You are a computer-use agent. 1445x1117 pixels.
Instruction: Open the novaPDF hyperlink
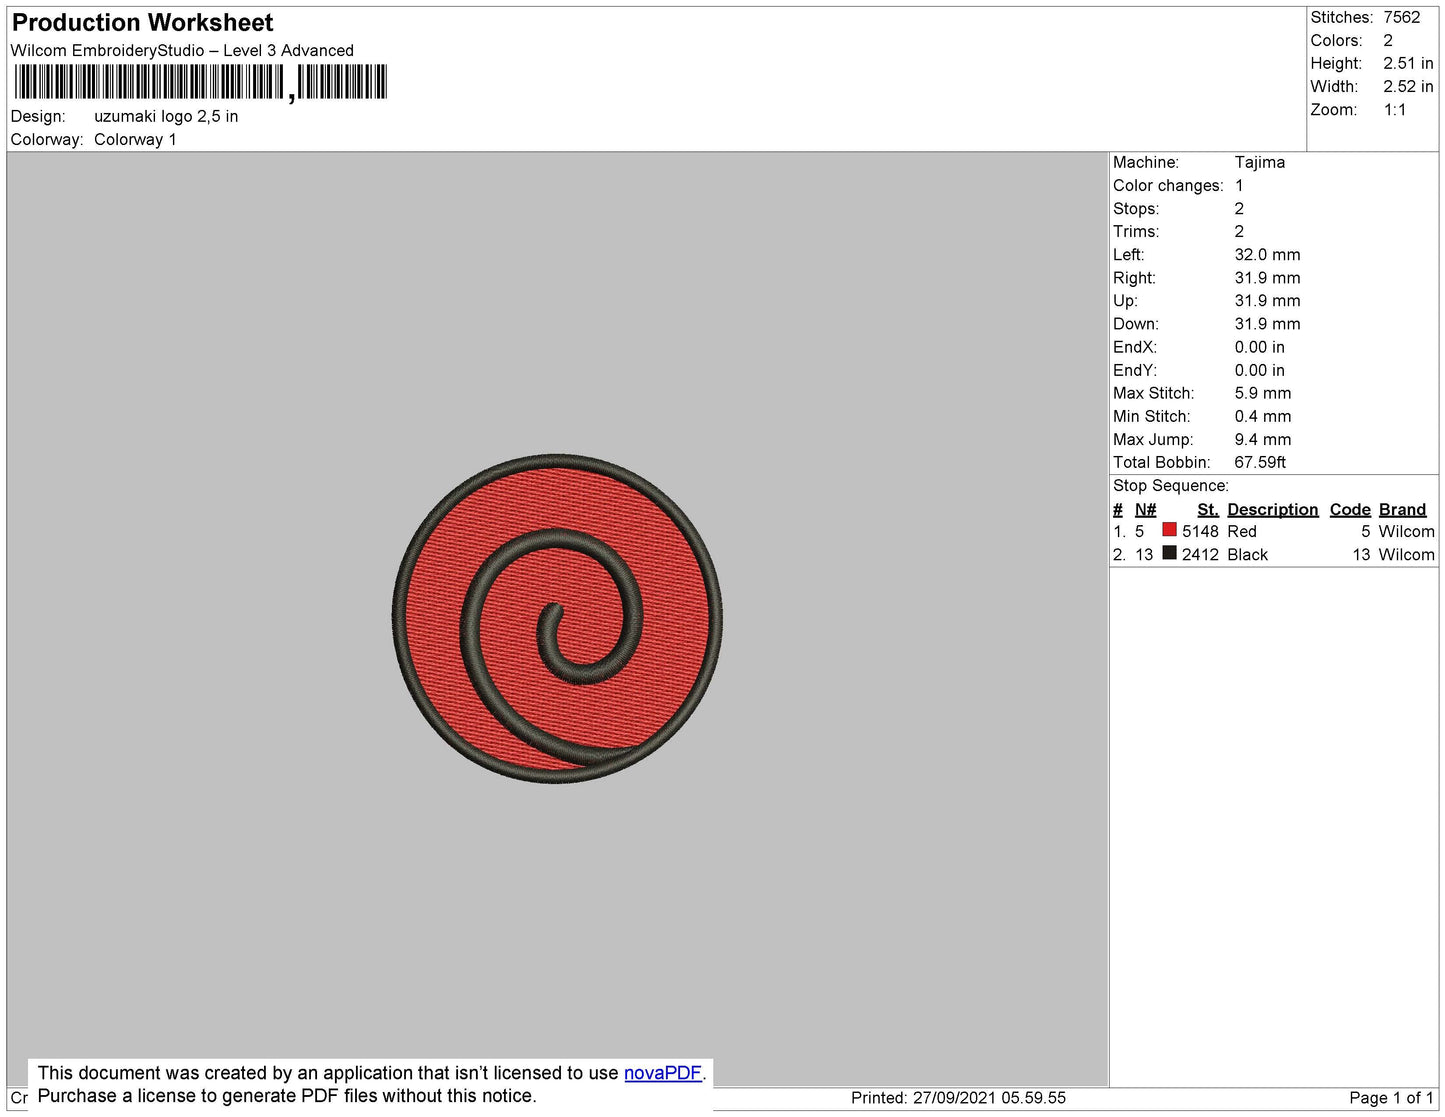[663, 1073]
